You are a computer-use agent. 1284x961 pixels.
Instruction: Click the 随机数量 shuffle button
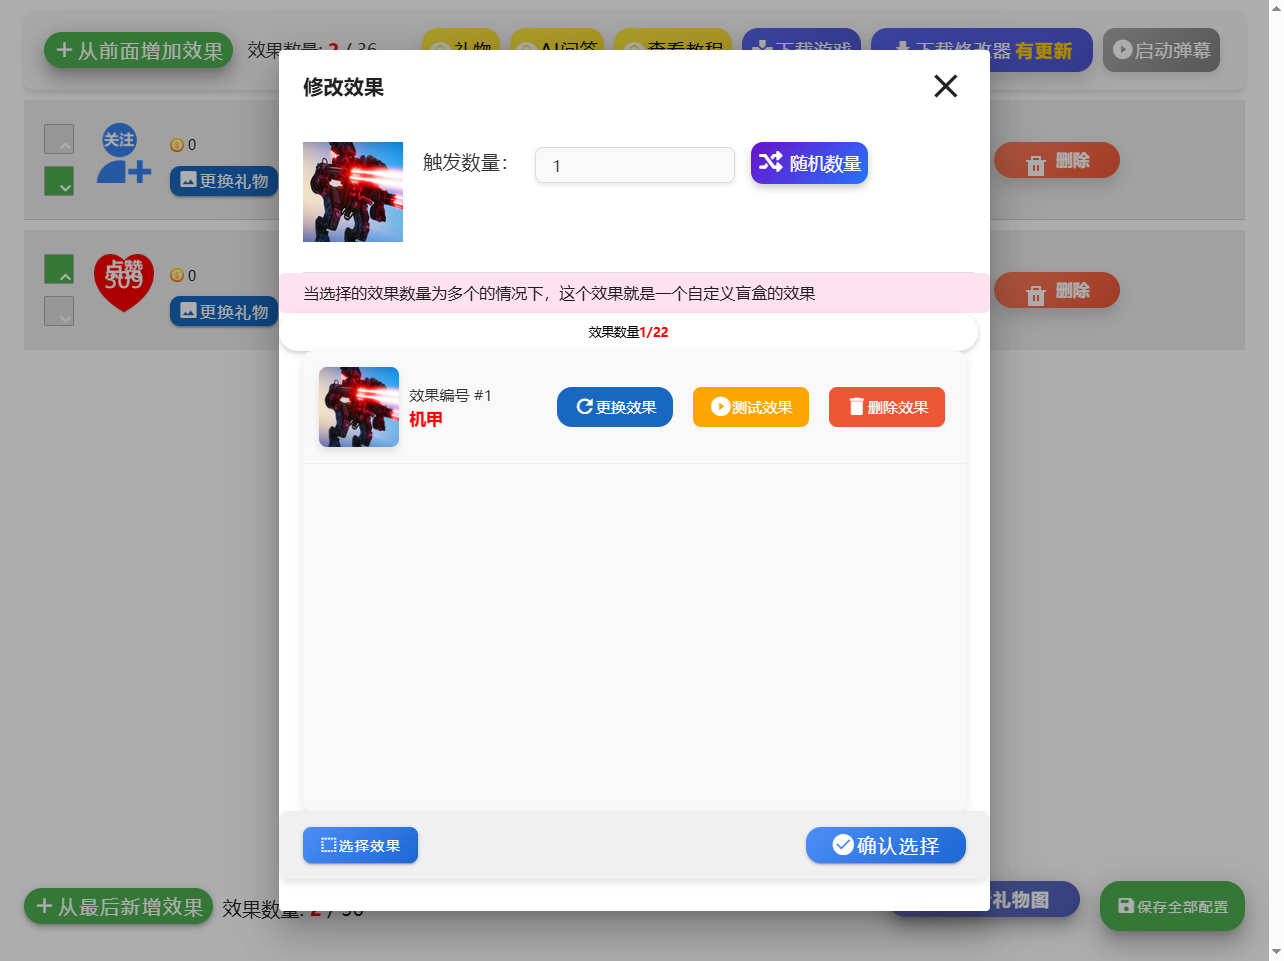[809, 163]
